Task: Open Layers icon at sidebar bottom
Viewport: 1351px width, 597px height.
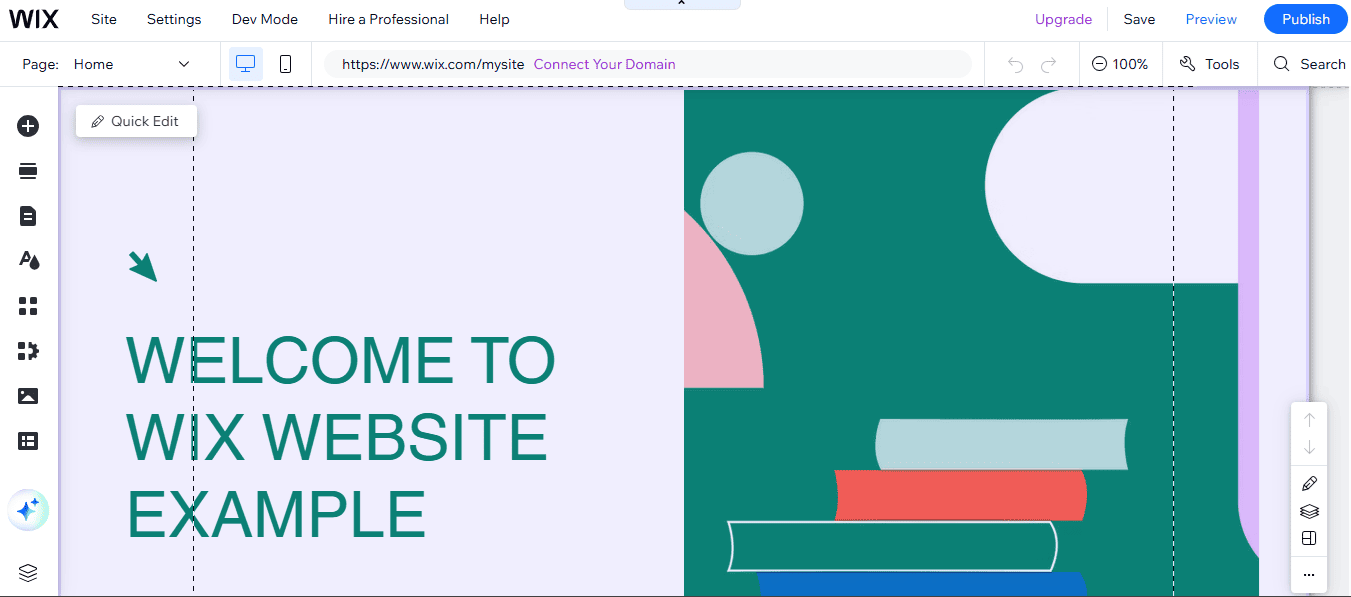Action: [28, 573]
